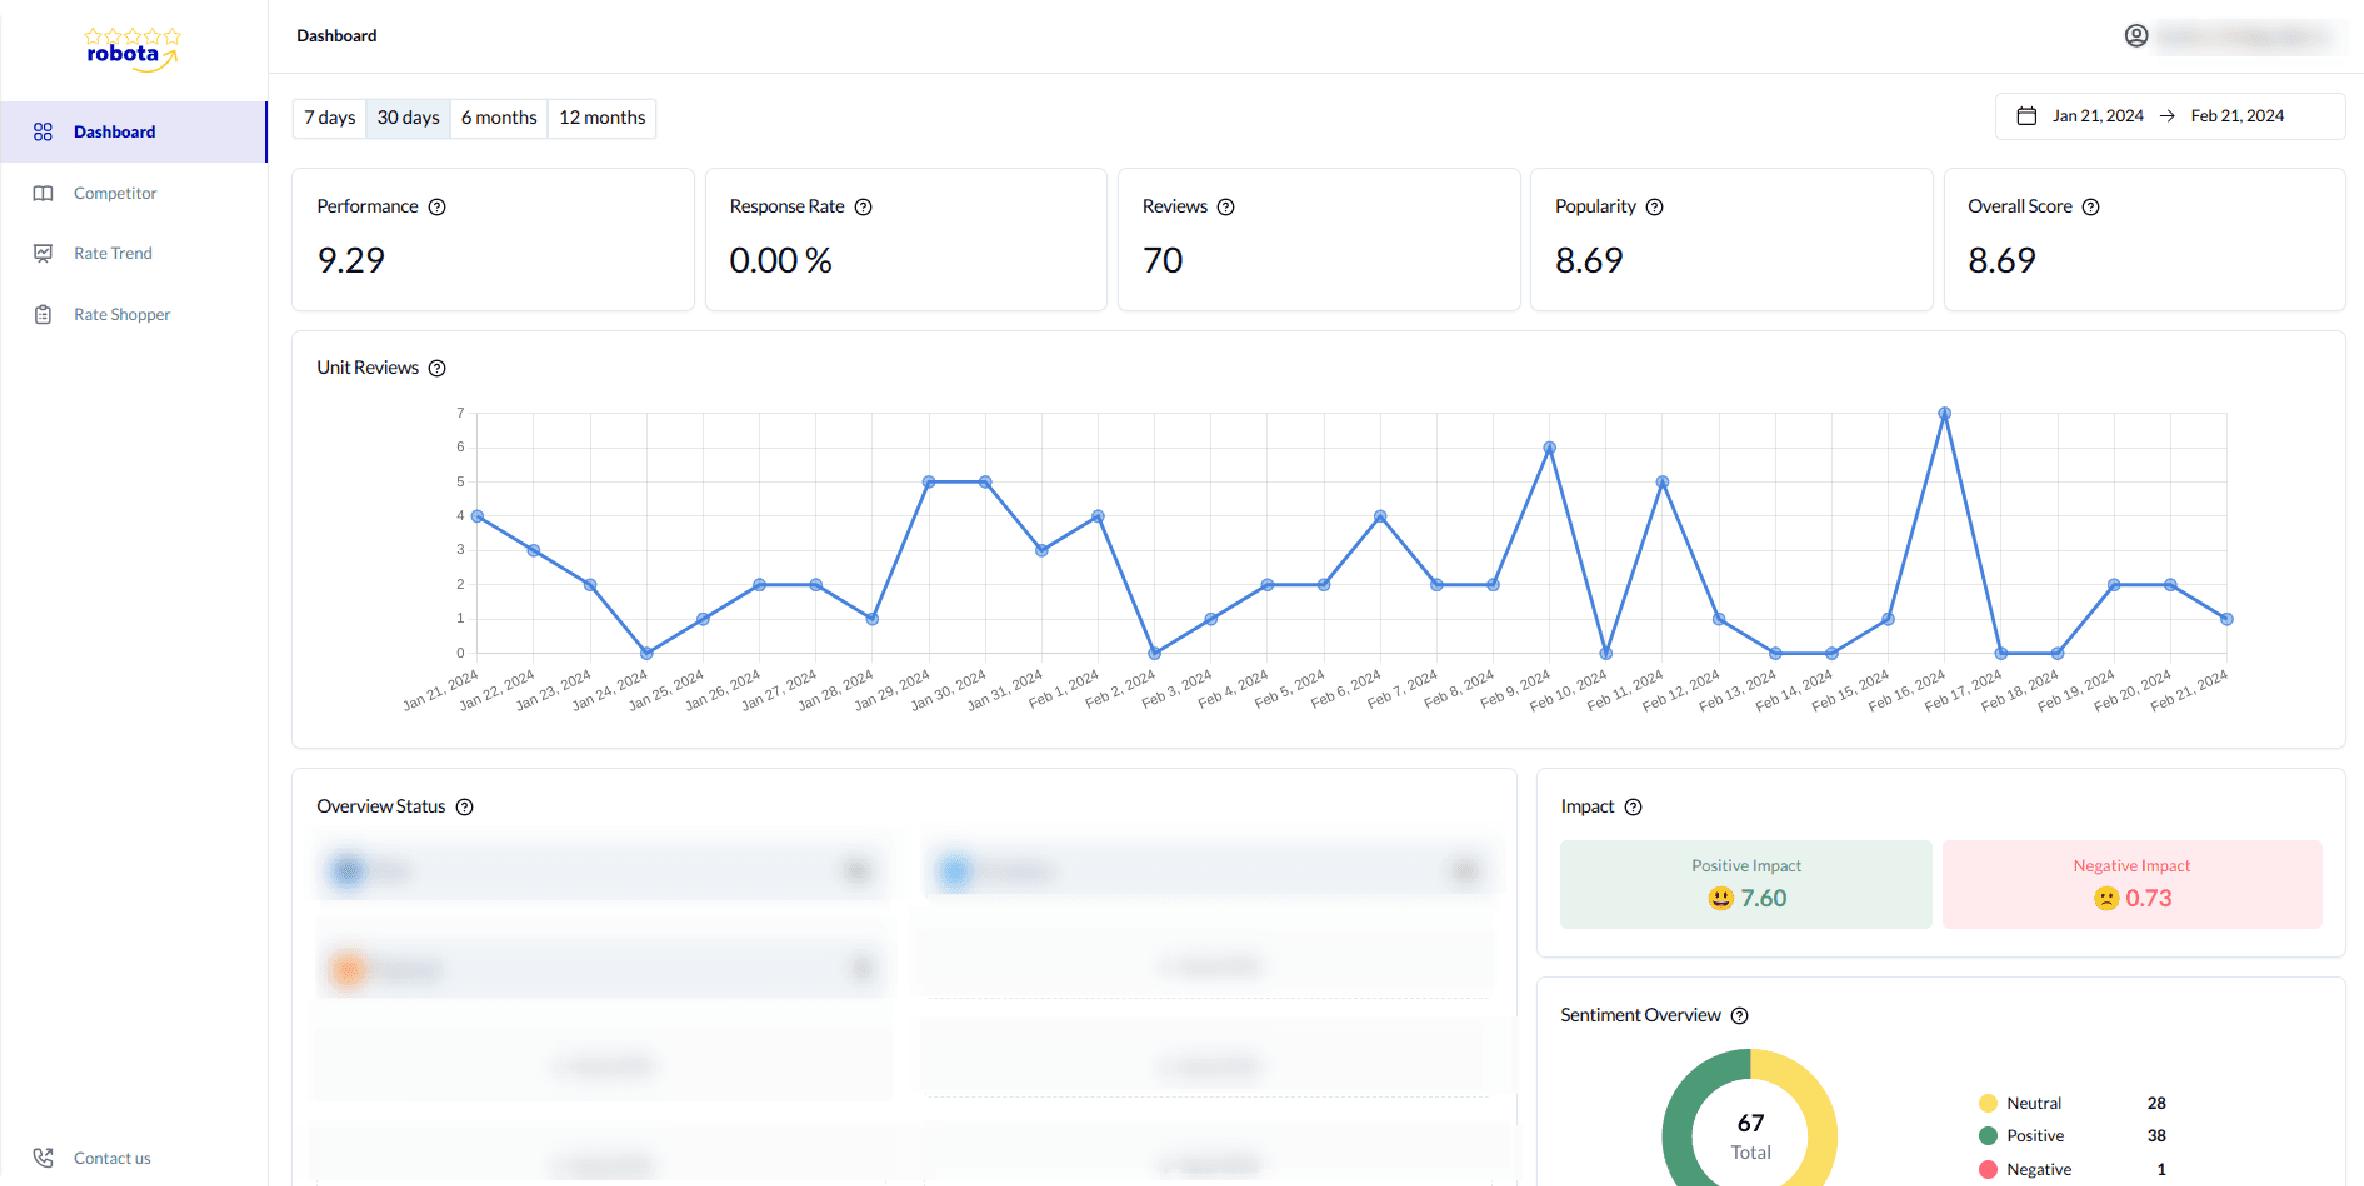Open the user account profile icon
Viewport: 2364px width, 1186px height.
pyautogui.click(x=2136, y=36)
